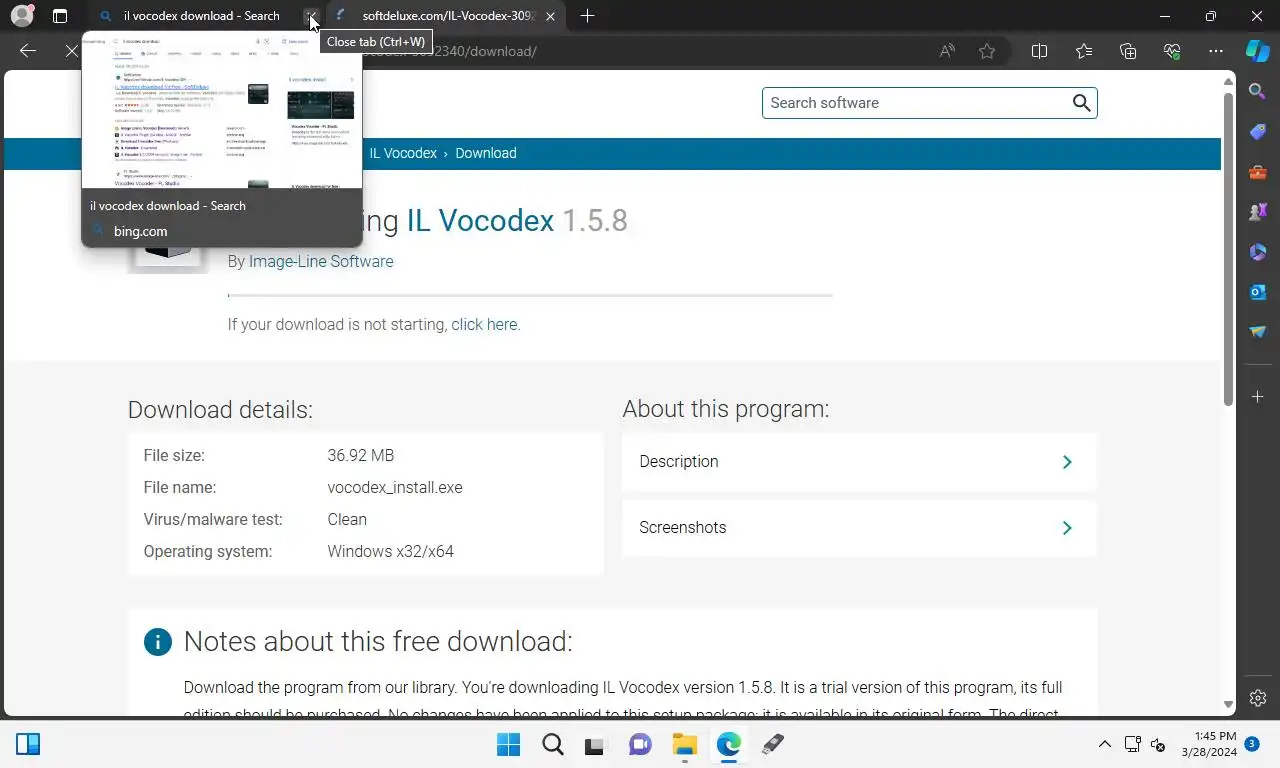Open sidebar Drop paper plane icon
The width and height of the screenshot is (1280, 768).
pos(1258,332)
